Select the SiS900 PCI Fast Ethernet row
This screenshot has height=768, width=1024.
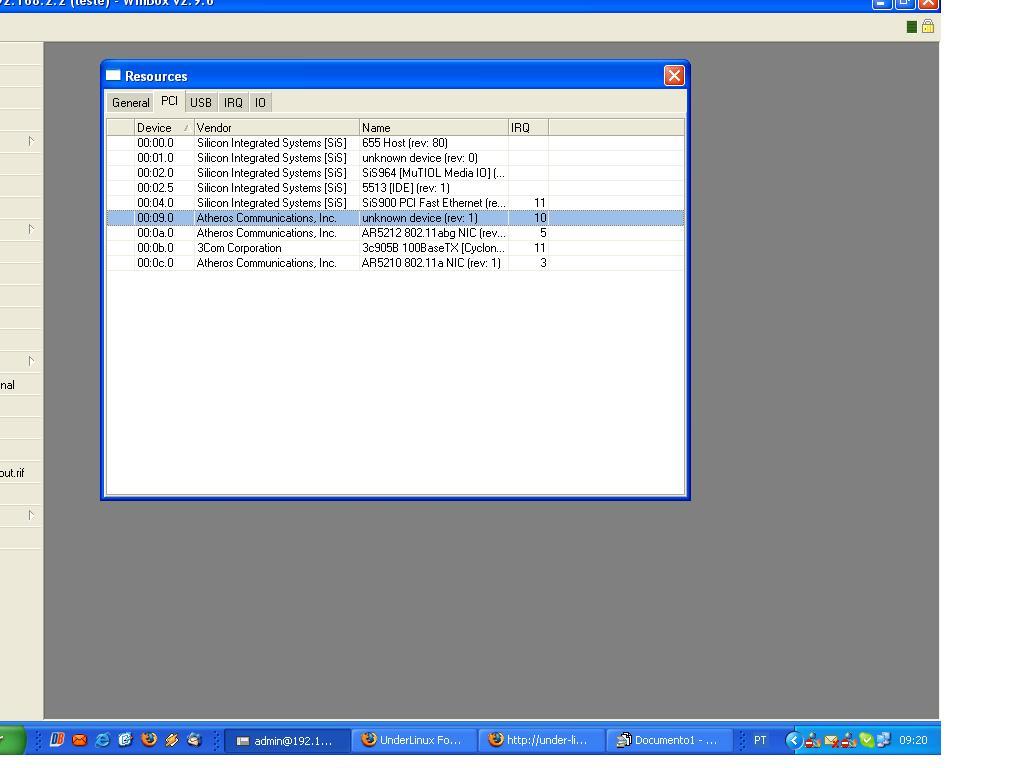395,203
